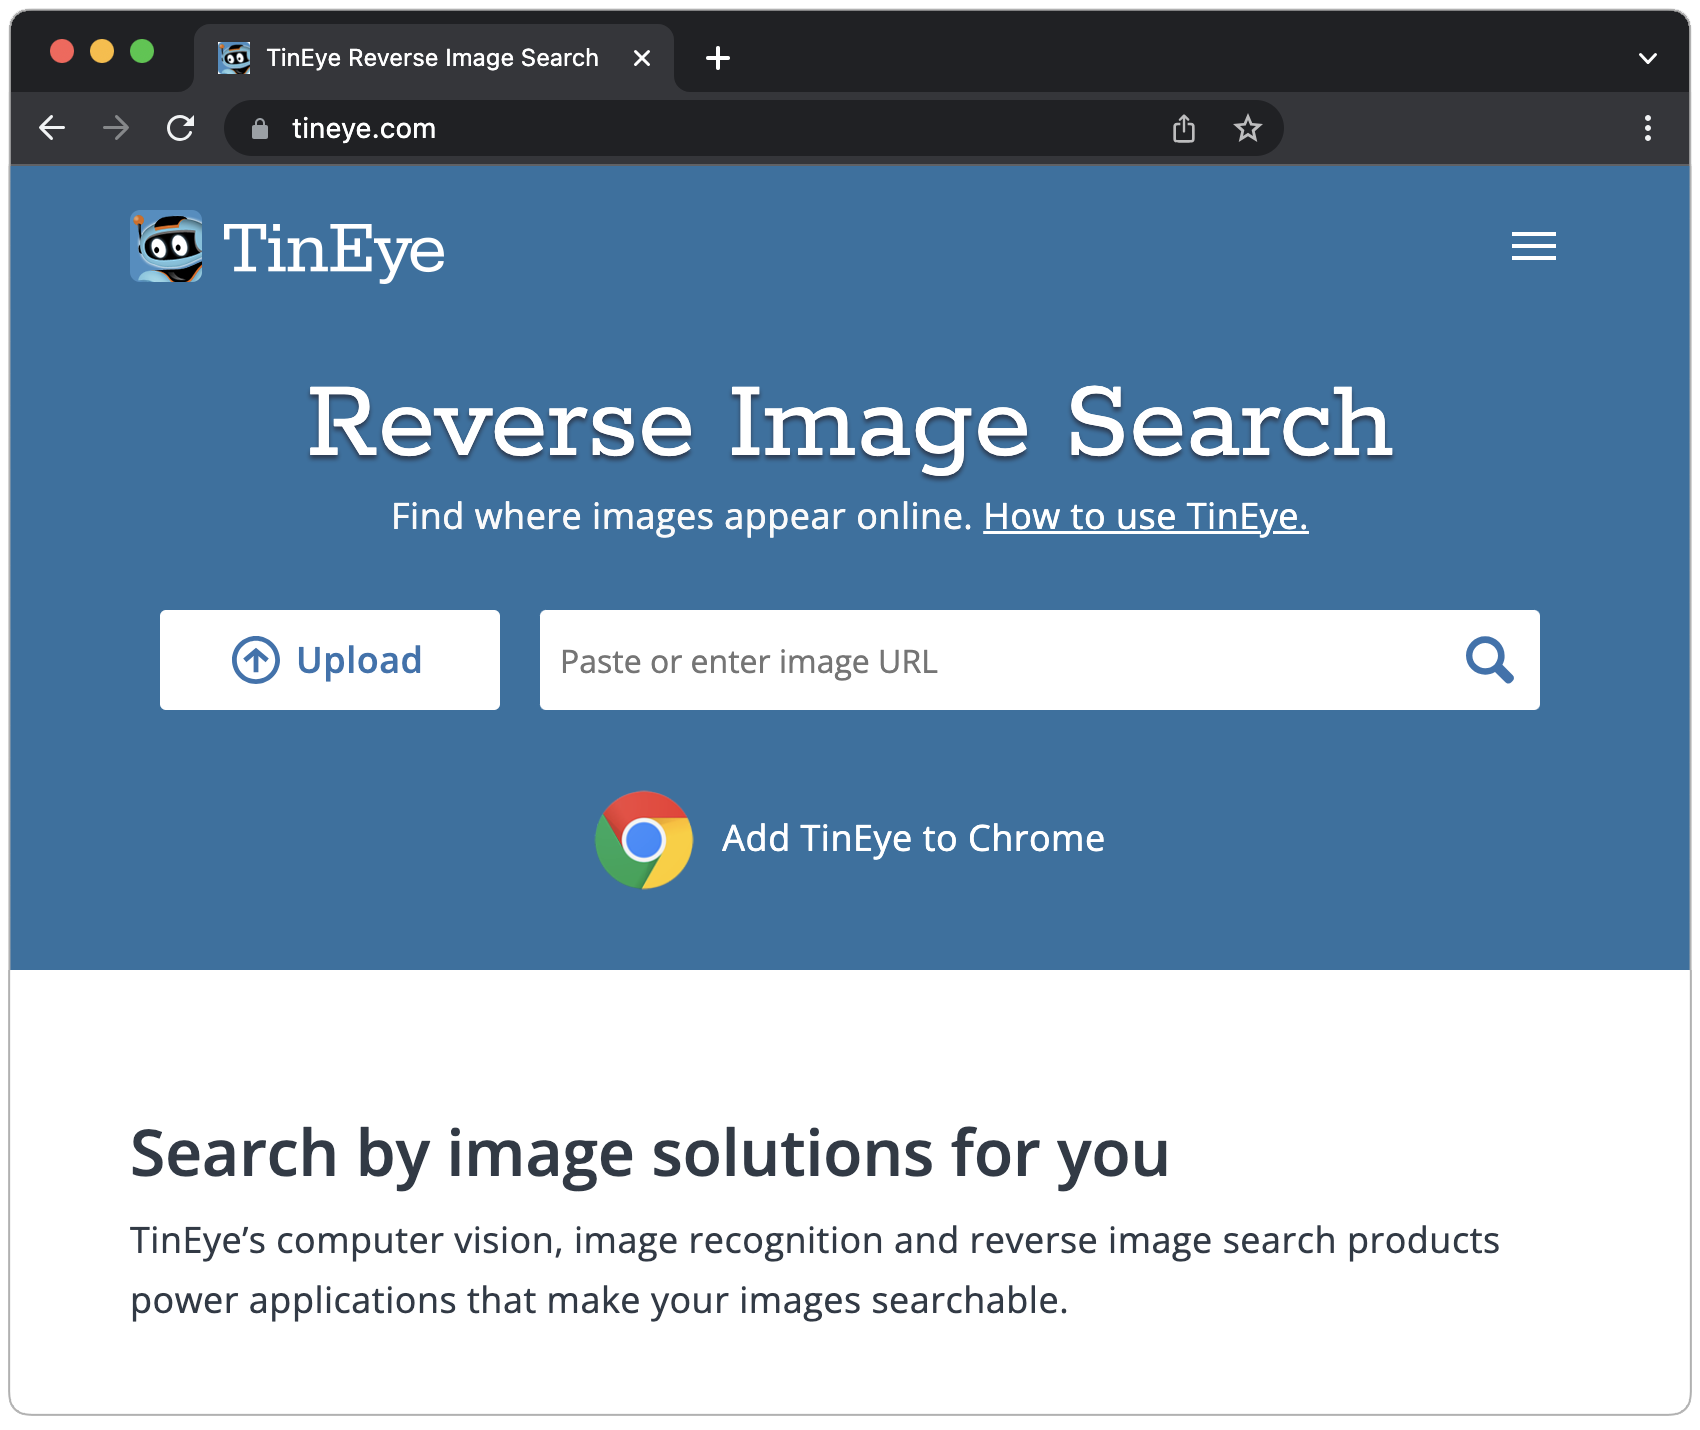Click the lock icon in the address bar
The height and width of the screenshot is (1430, 1700).
[260, 129]
